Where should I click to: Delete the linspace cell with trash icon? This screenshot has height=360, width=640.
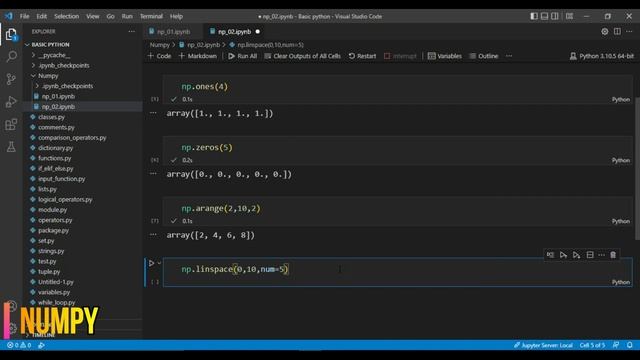coord(613,255)
